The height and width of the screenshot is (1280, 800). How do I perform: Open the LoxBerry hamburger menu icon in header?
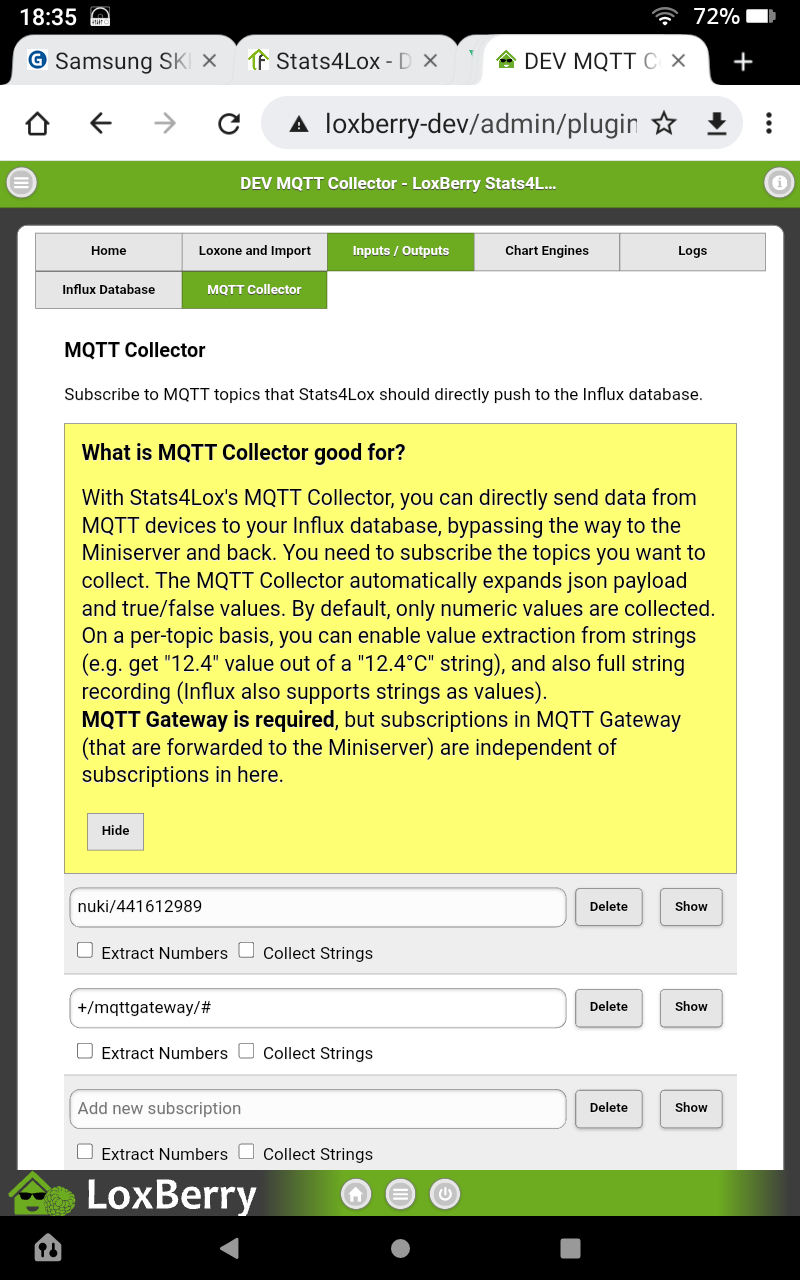click(21, 183)
